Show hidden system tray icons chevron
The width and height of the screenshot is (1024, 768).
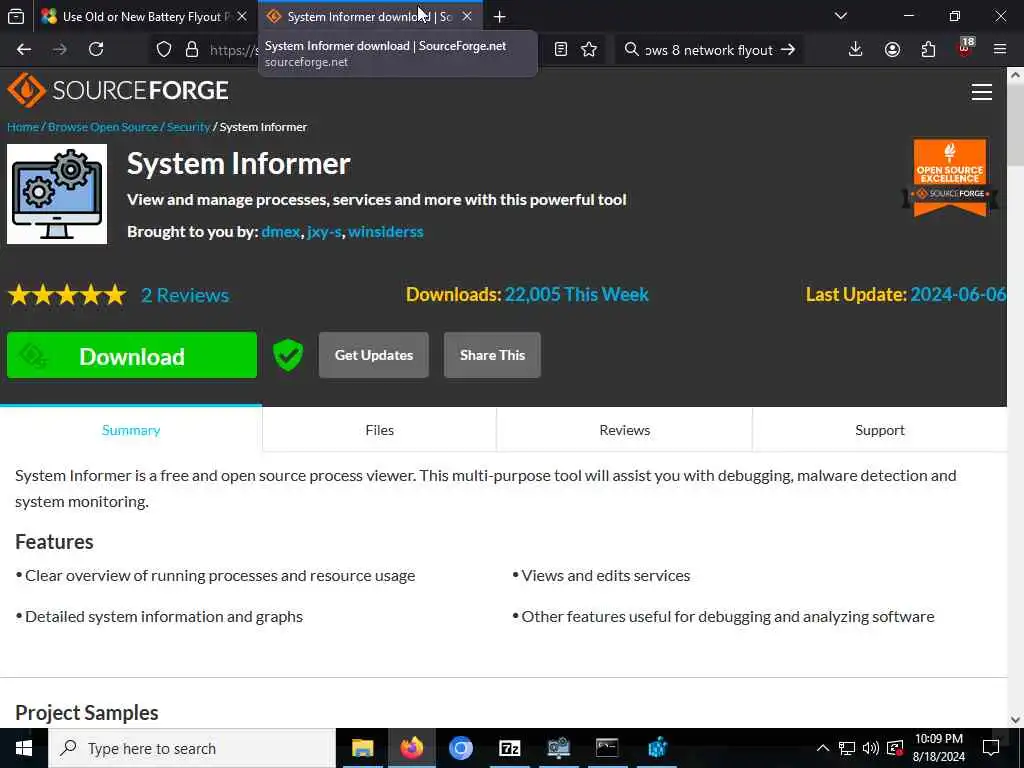[x=823, y=748]
